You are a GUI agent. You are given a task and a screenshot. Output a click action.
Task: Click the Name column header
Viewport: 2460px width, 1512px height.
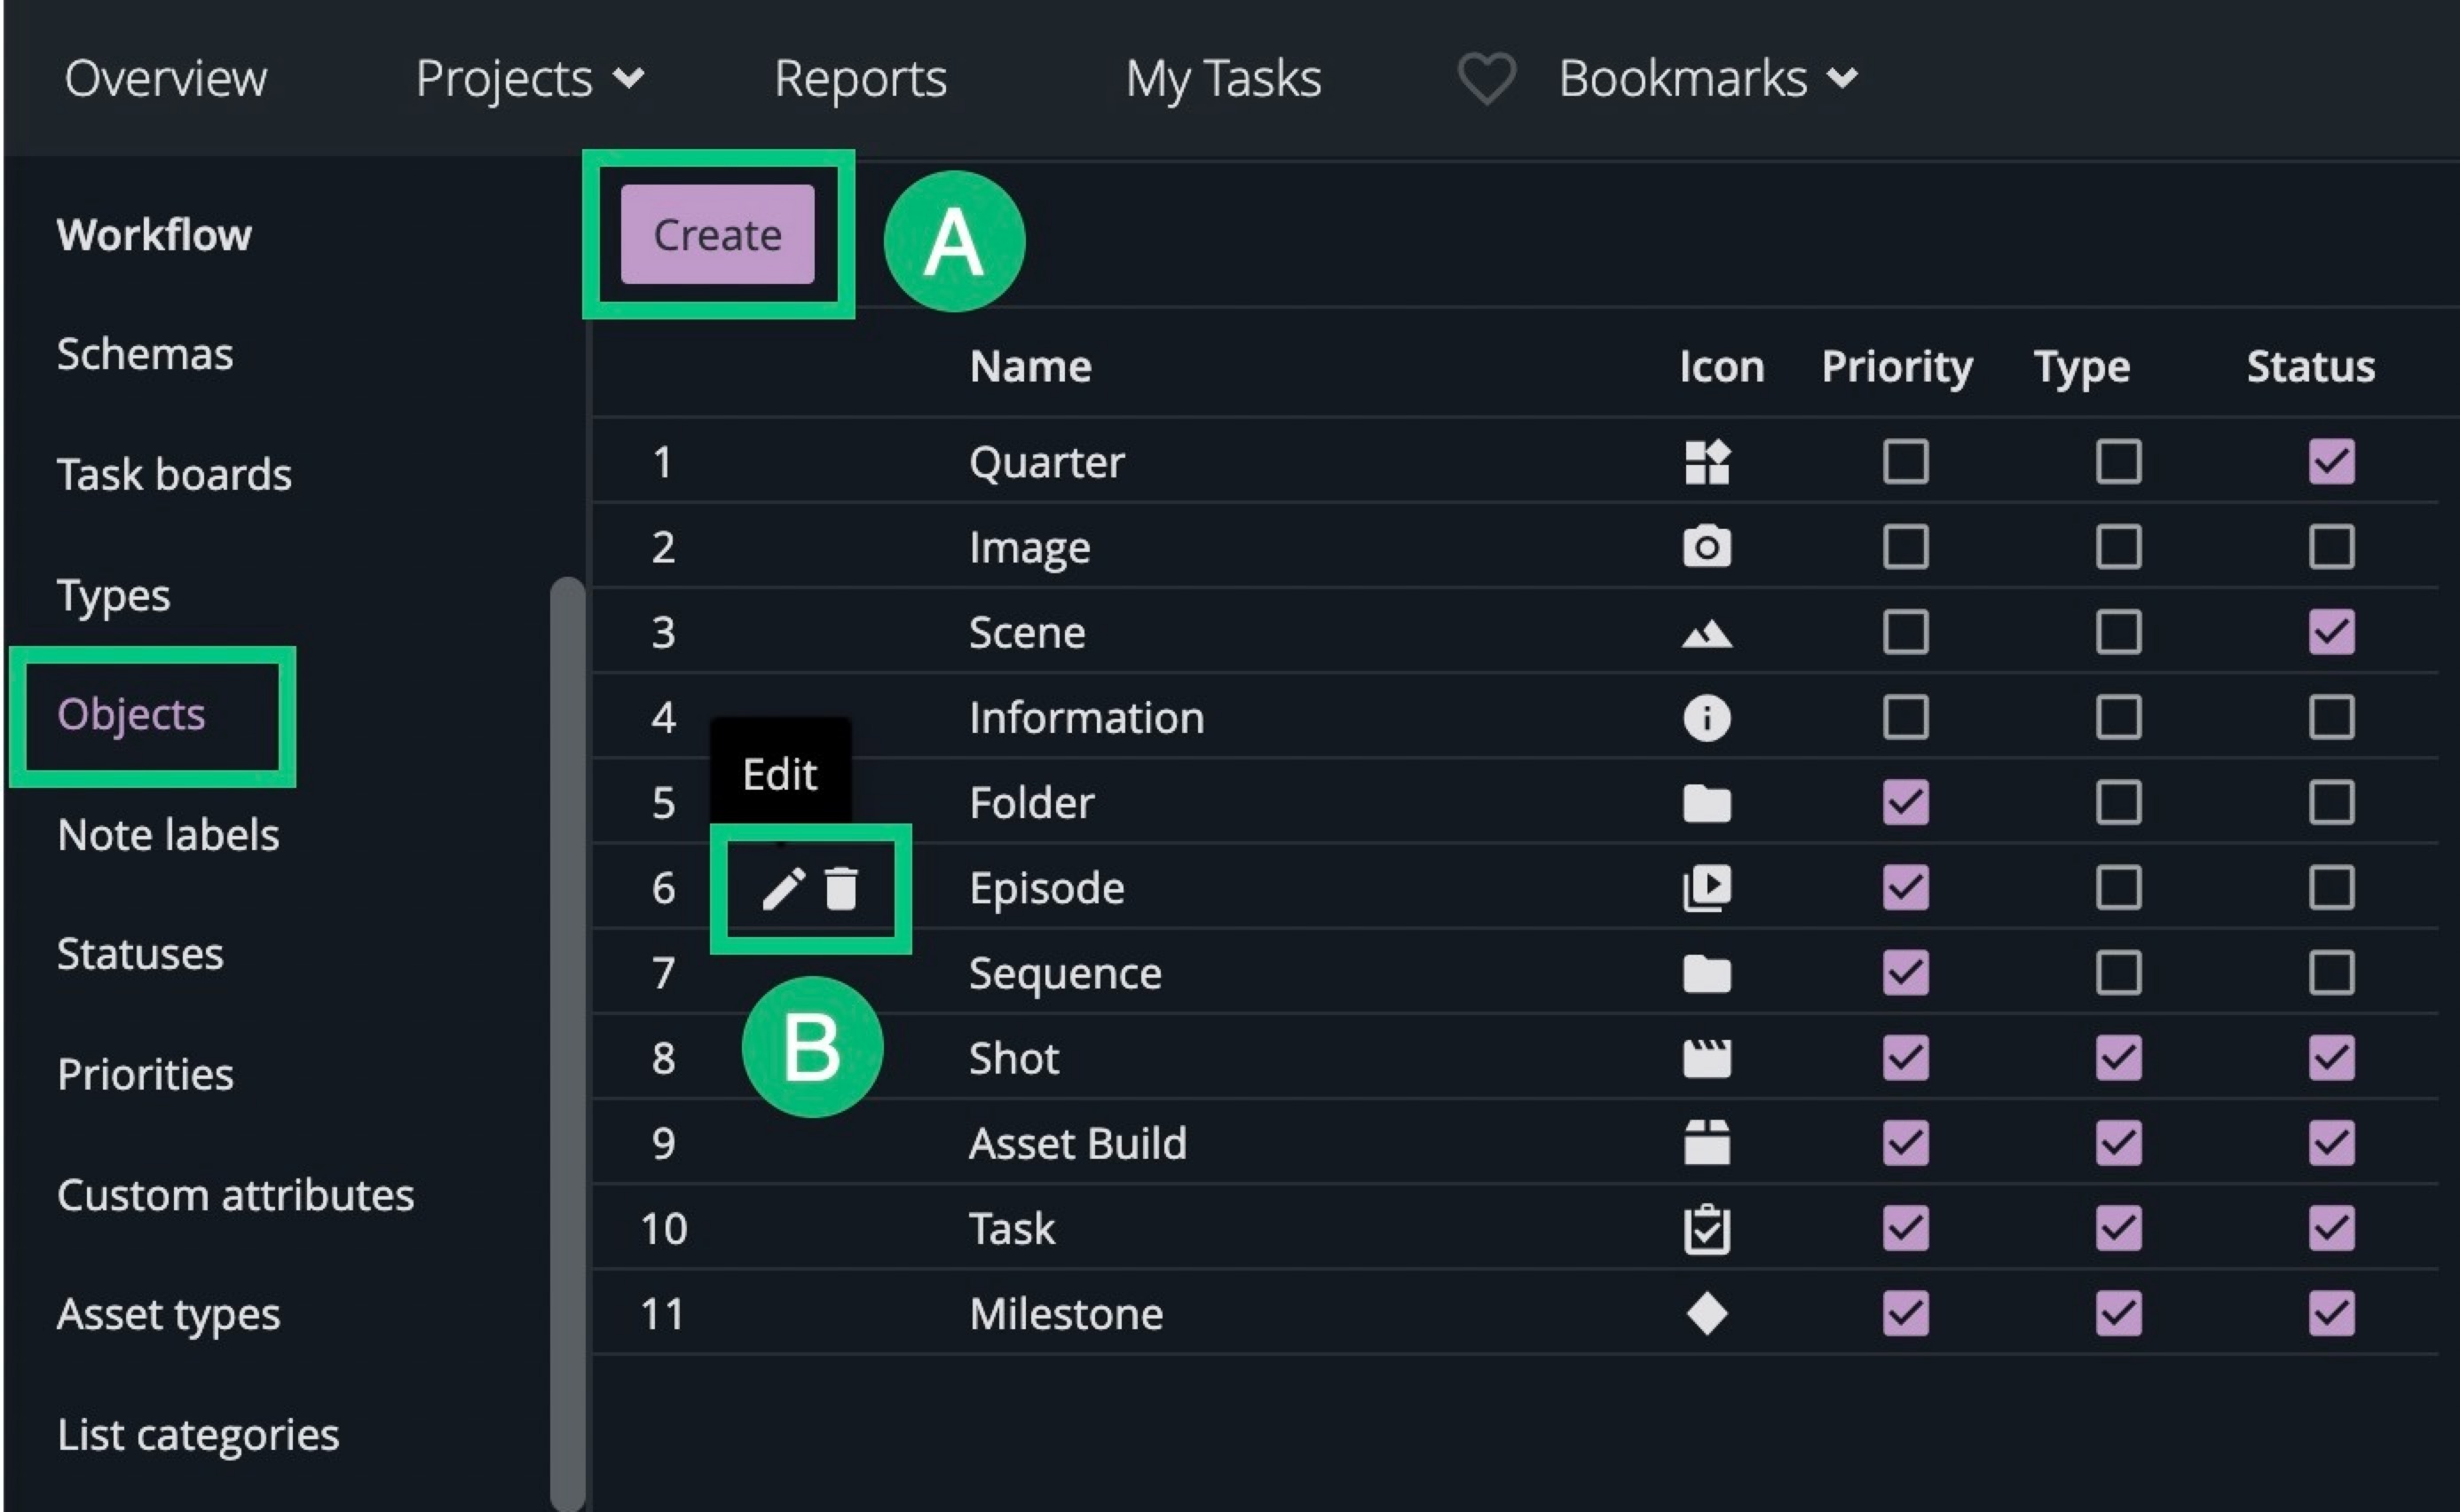coord(1030,367)
